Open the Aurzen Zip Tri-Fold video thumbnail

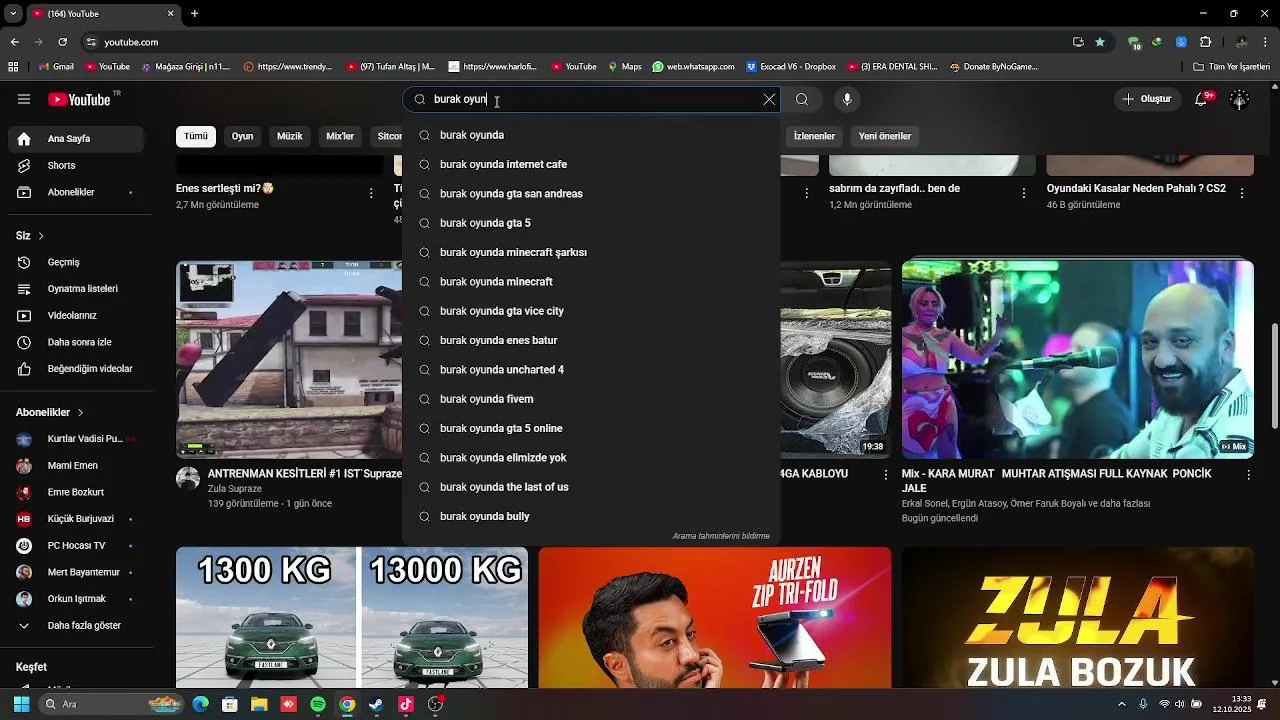(x=715, y=617)
